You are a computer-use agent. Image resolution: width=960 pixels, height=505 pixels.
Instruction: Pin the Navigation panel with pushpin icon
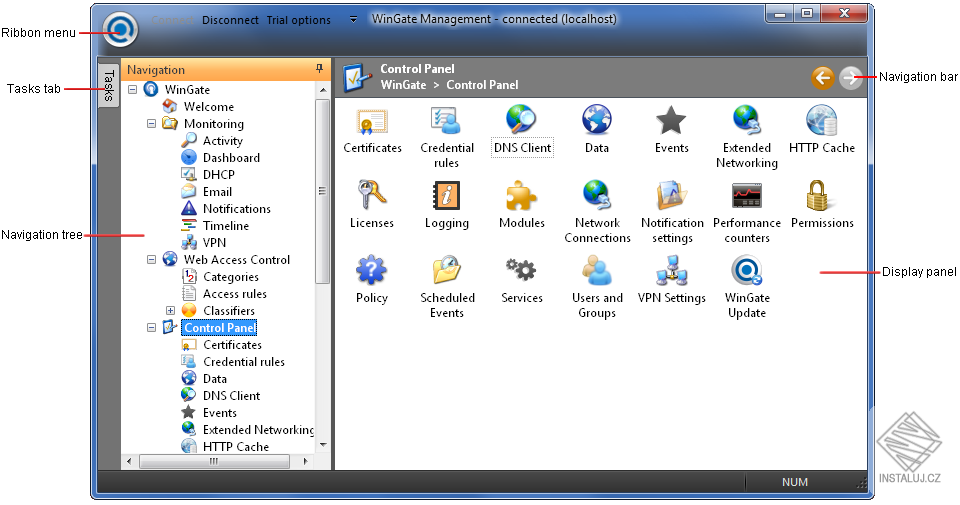(319, 69)
